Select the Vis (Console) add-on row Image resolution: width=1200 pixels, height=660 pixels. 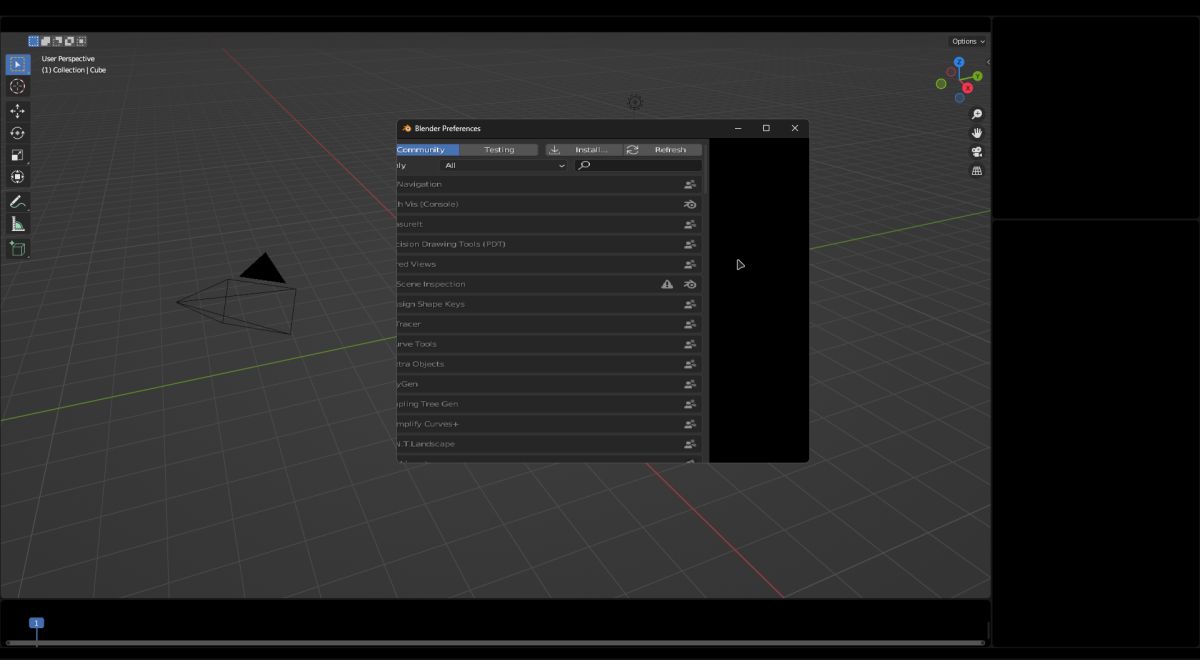[549, 204]
